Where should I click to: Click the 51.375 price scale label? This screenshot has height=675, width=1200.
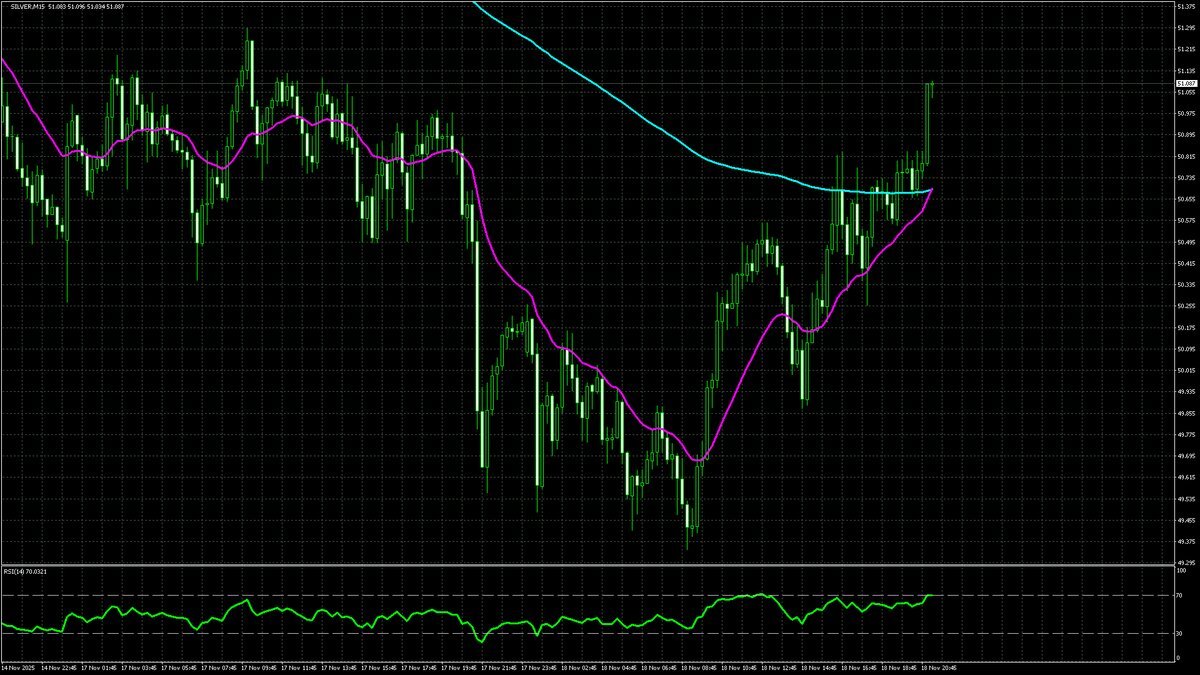[1186, 6]
